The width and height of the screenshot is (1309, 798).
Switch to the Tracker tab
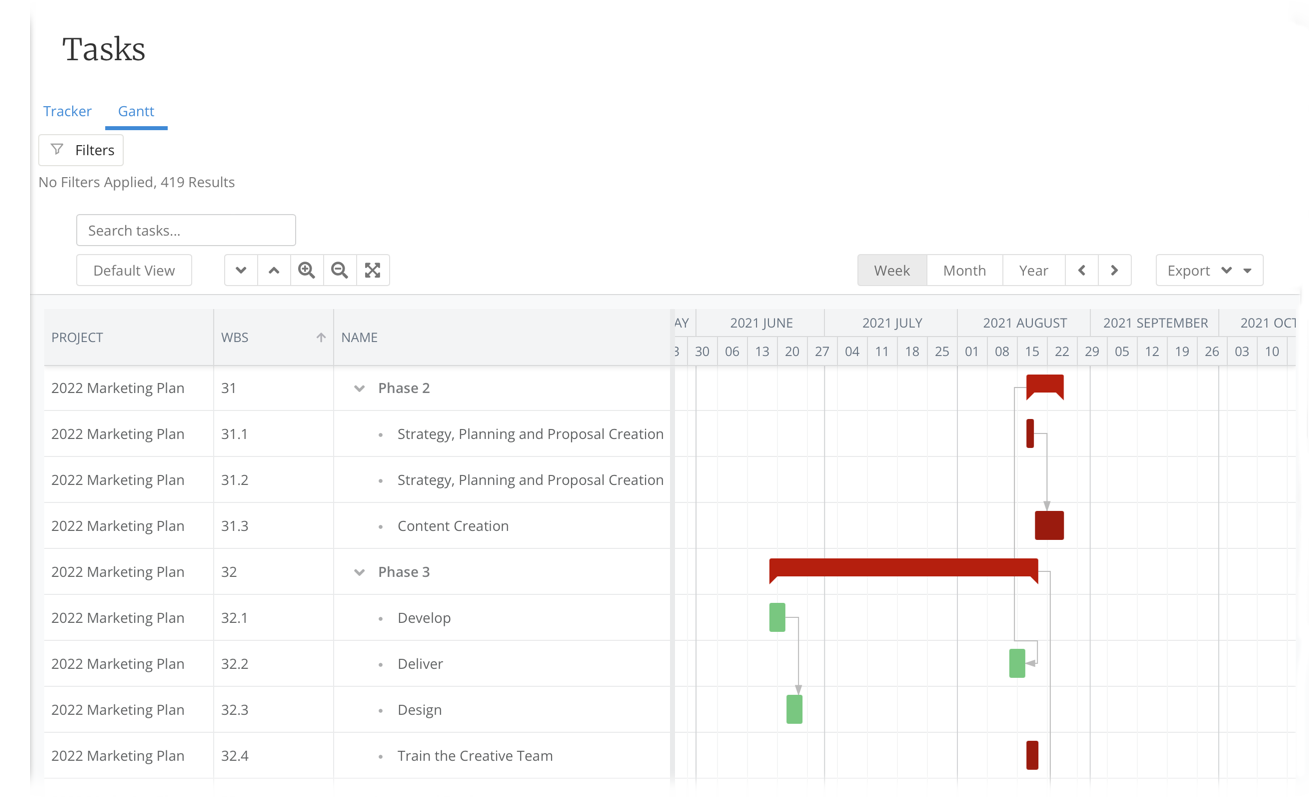67,111
